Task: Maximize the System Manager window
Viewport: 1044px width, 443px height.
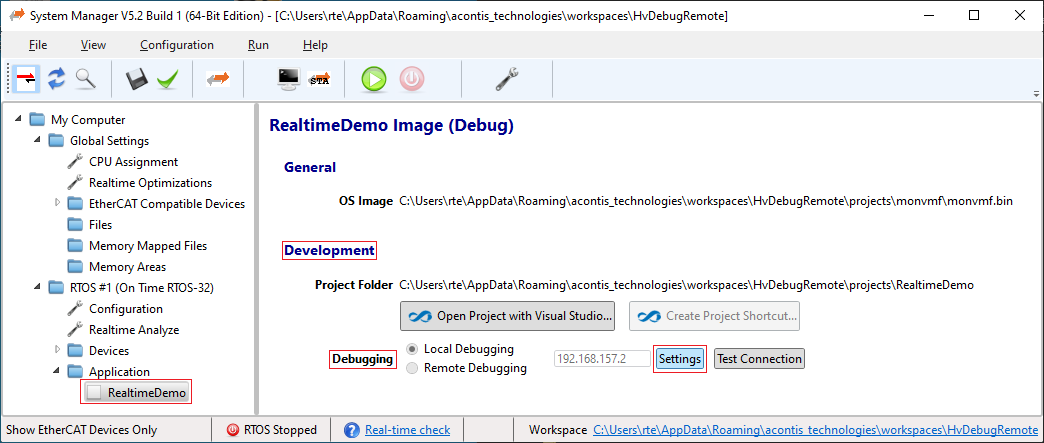Action: pyautogui.click(x=974, y=15)
